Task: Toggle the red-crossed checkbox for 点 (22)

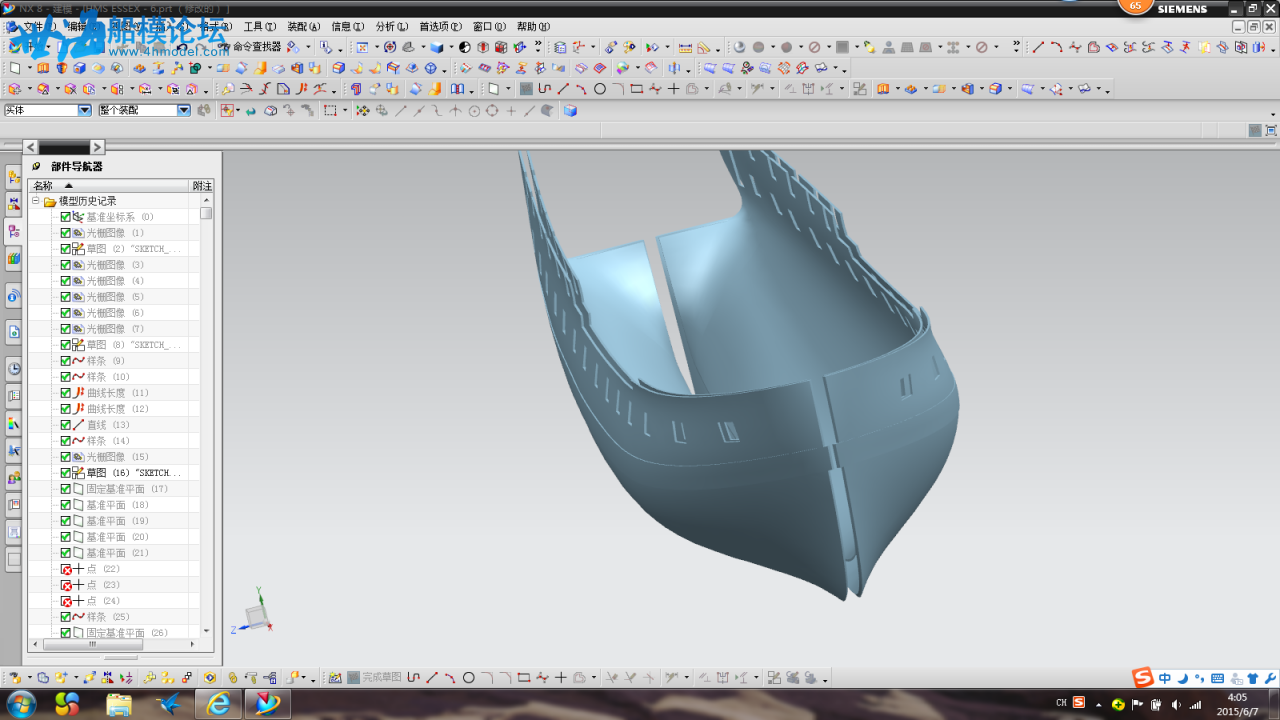Action: (65, 569)
